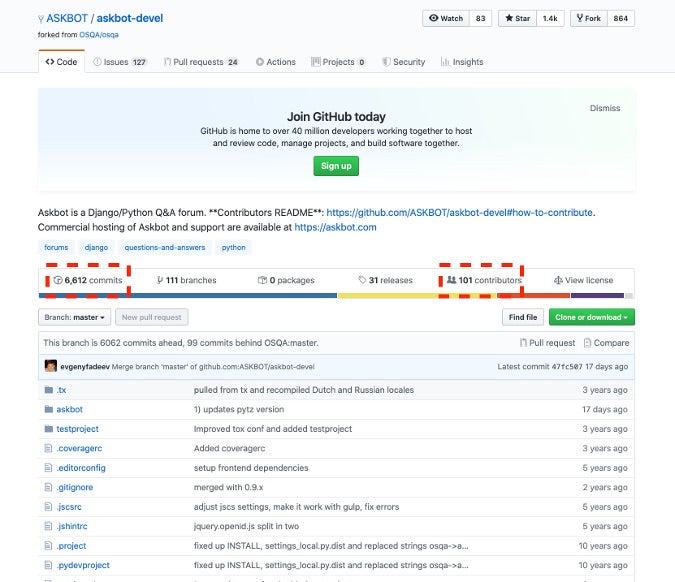The image size is (675, 582).
Task: Switch to the Issues tab
Action: (120, 62)
